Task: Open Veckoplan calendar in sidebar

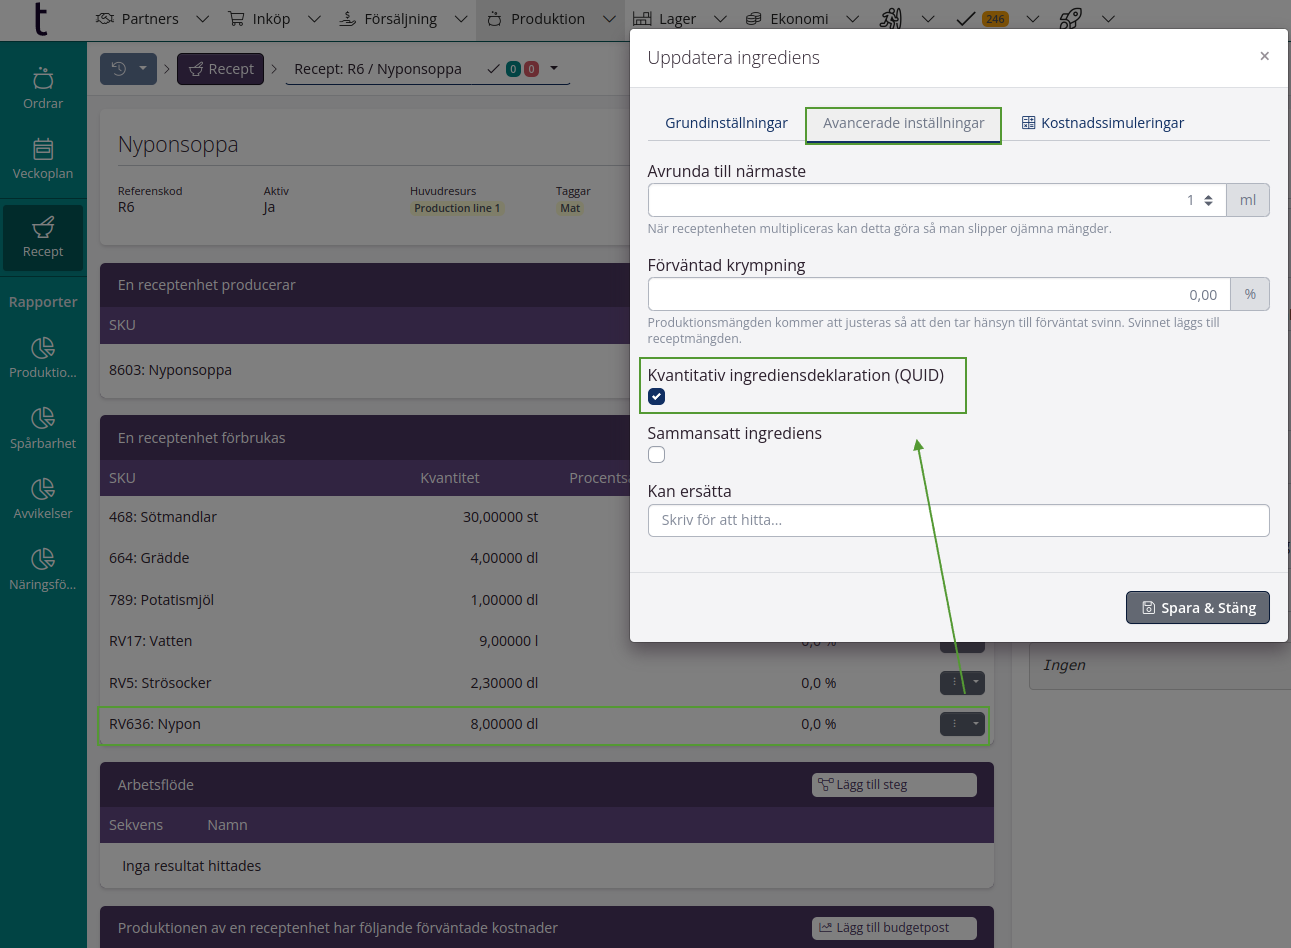Action: 43,159
